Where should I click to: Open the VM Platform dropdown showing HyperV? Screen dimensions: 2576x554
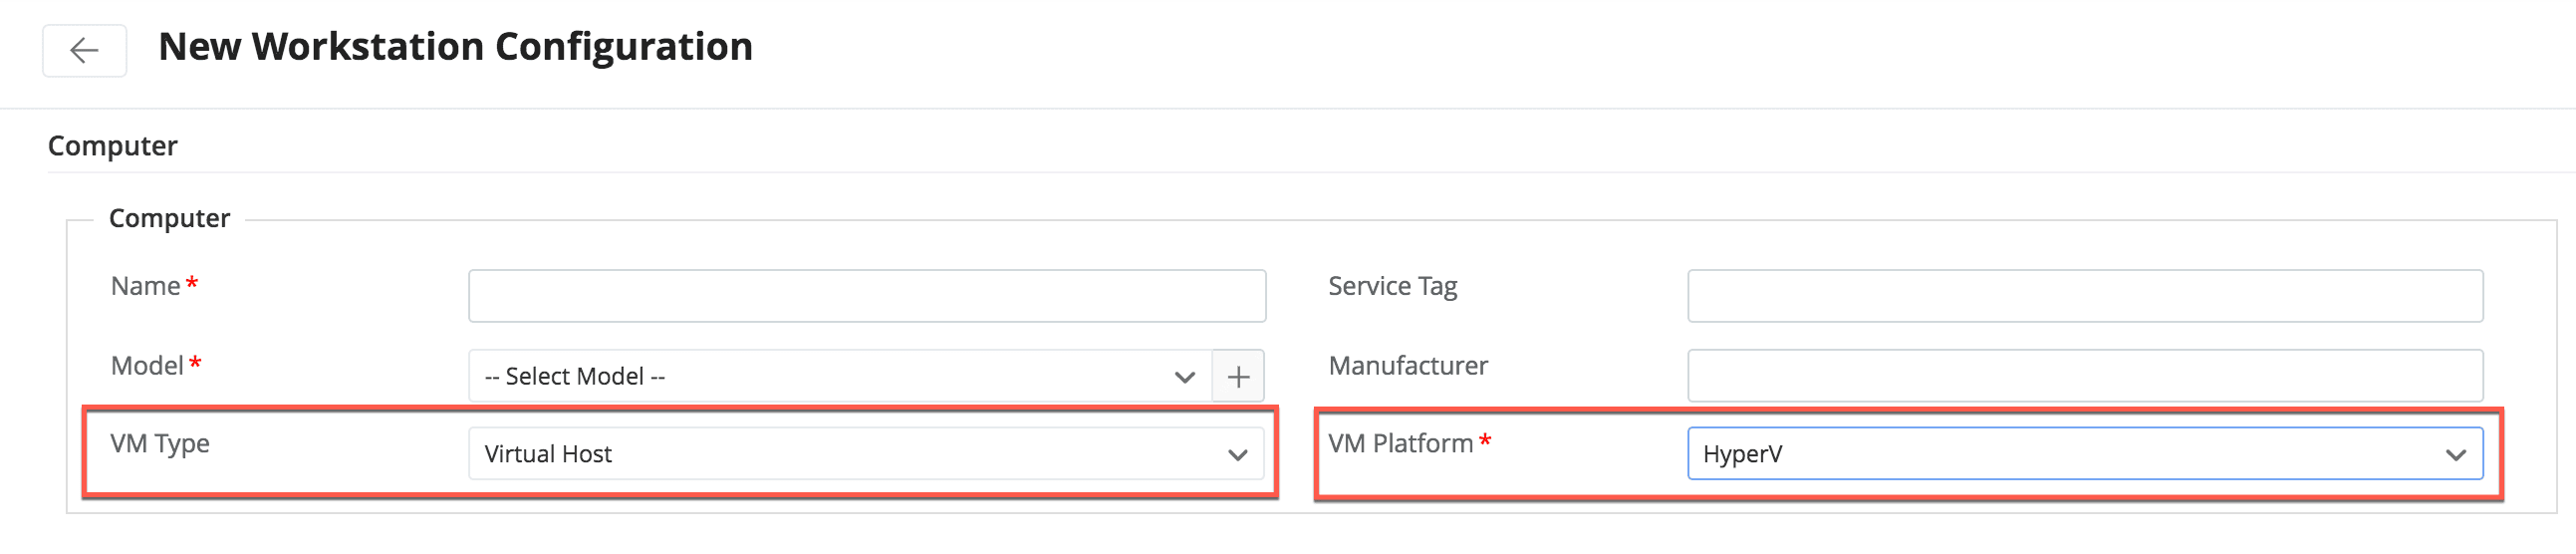coord(2070,455)
